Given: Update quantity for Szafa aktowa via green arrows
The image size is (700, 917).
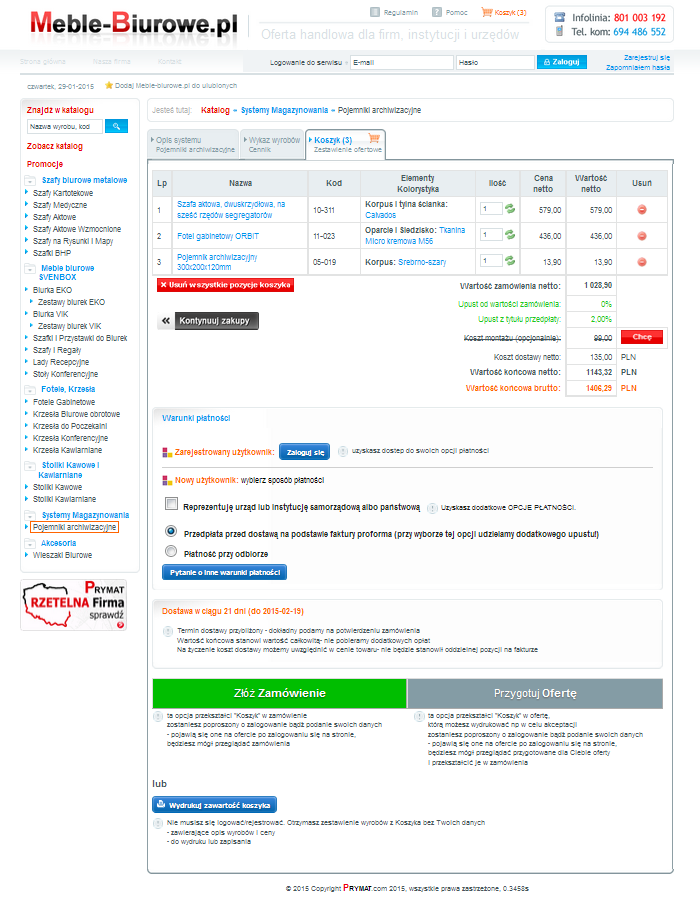Looking at the screenshot, I should coord(509,209).
